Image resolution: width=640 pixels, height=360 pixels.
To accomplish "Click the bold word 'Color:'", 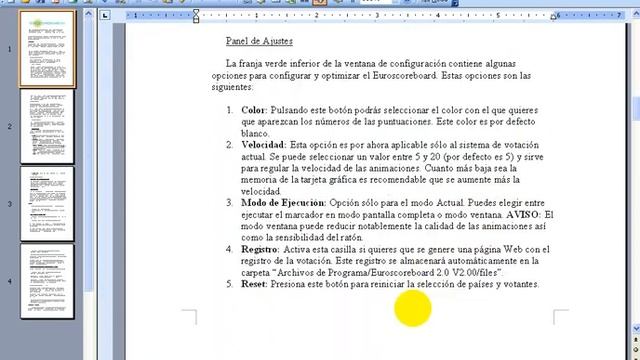I will click(254, 110).
